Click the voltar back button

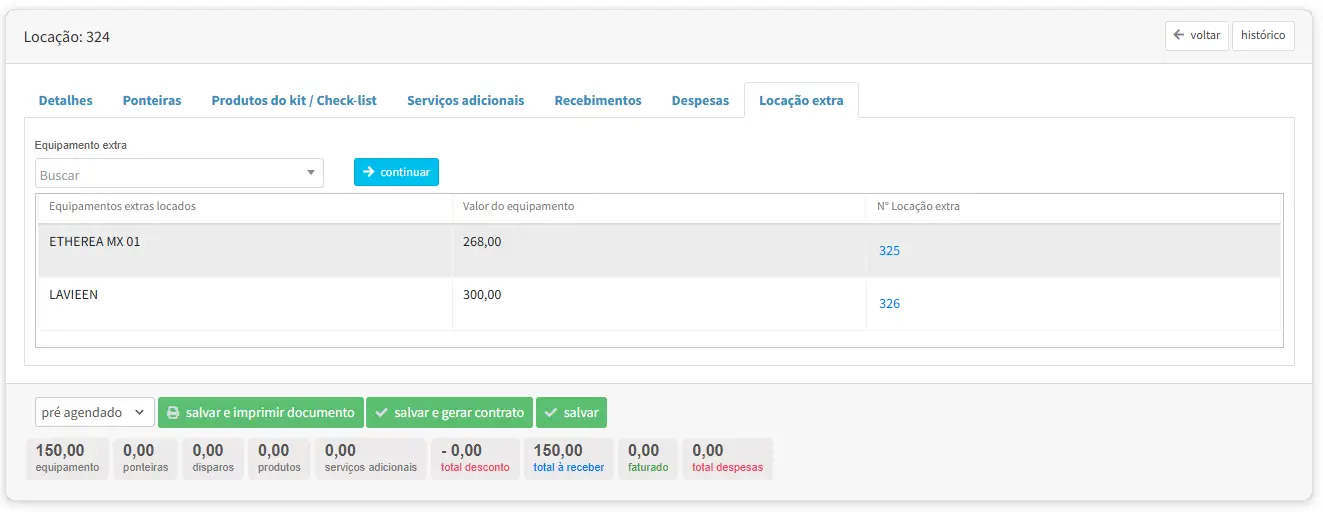(x=1196, y=35)
